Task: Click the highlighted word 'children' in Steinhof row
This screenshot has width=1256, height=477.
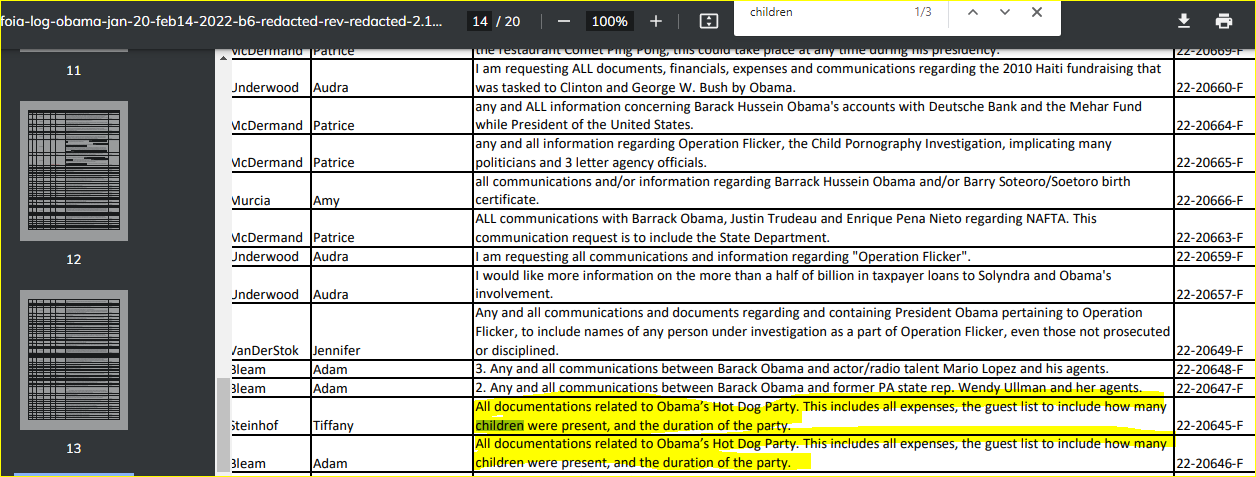Action: pos(499,426)
